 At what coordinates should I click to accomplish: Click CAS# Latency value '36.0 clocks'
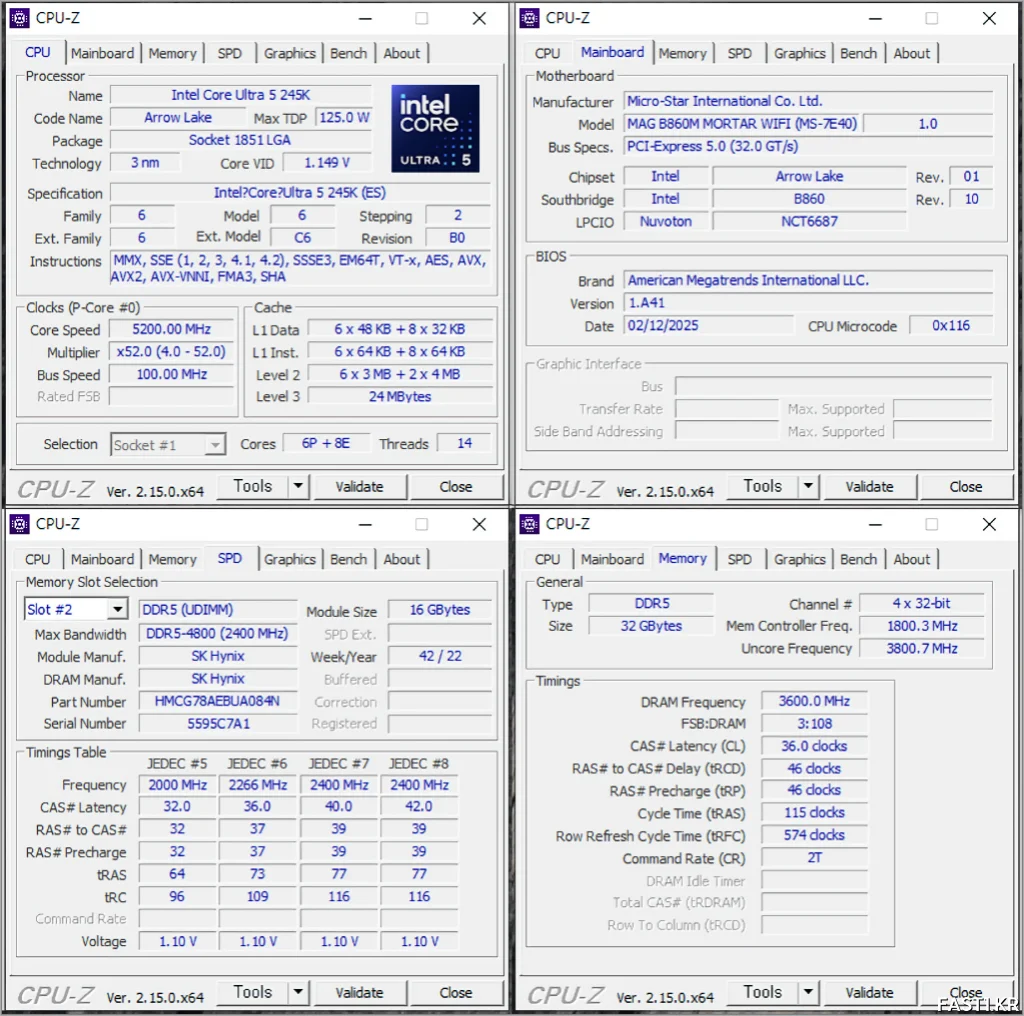click(x=814, y=746)
